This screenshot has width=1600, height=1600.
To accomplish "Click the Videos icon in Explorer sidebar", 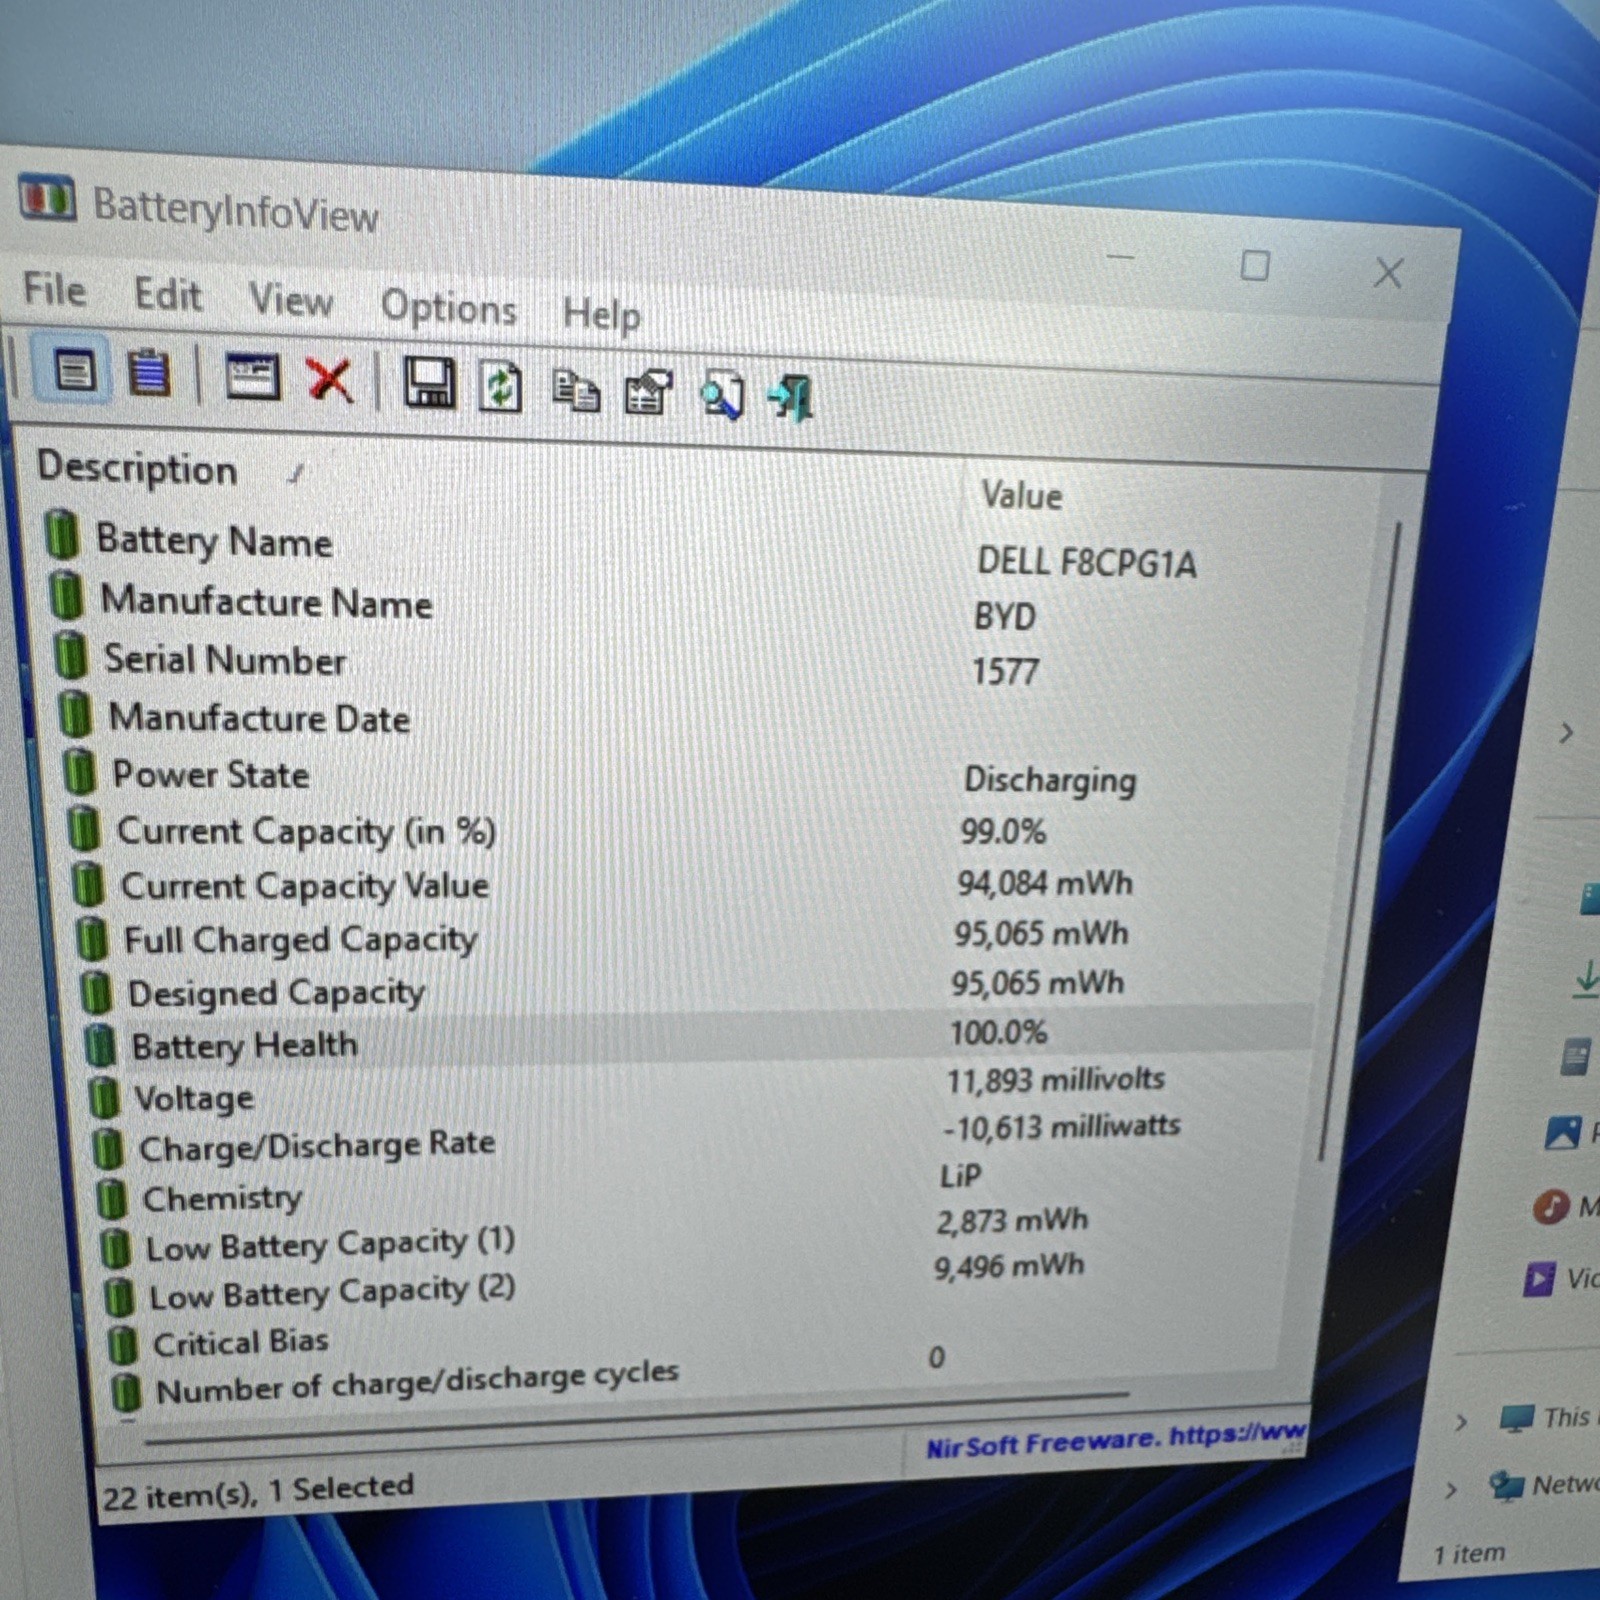I will pos(1539,1279).
